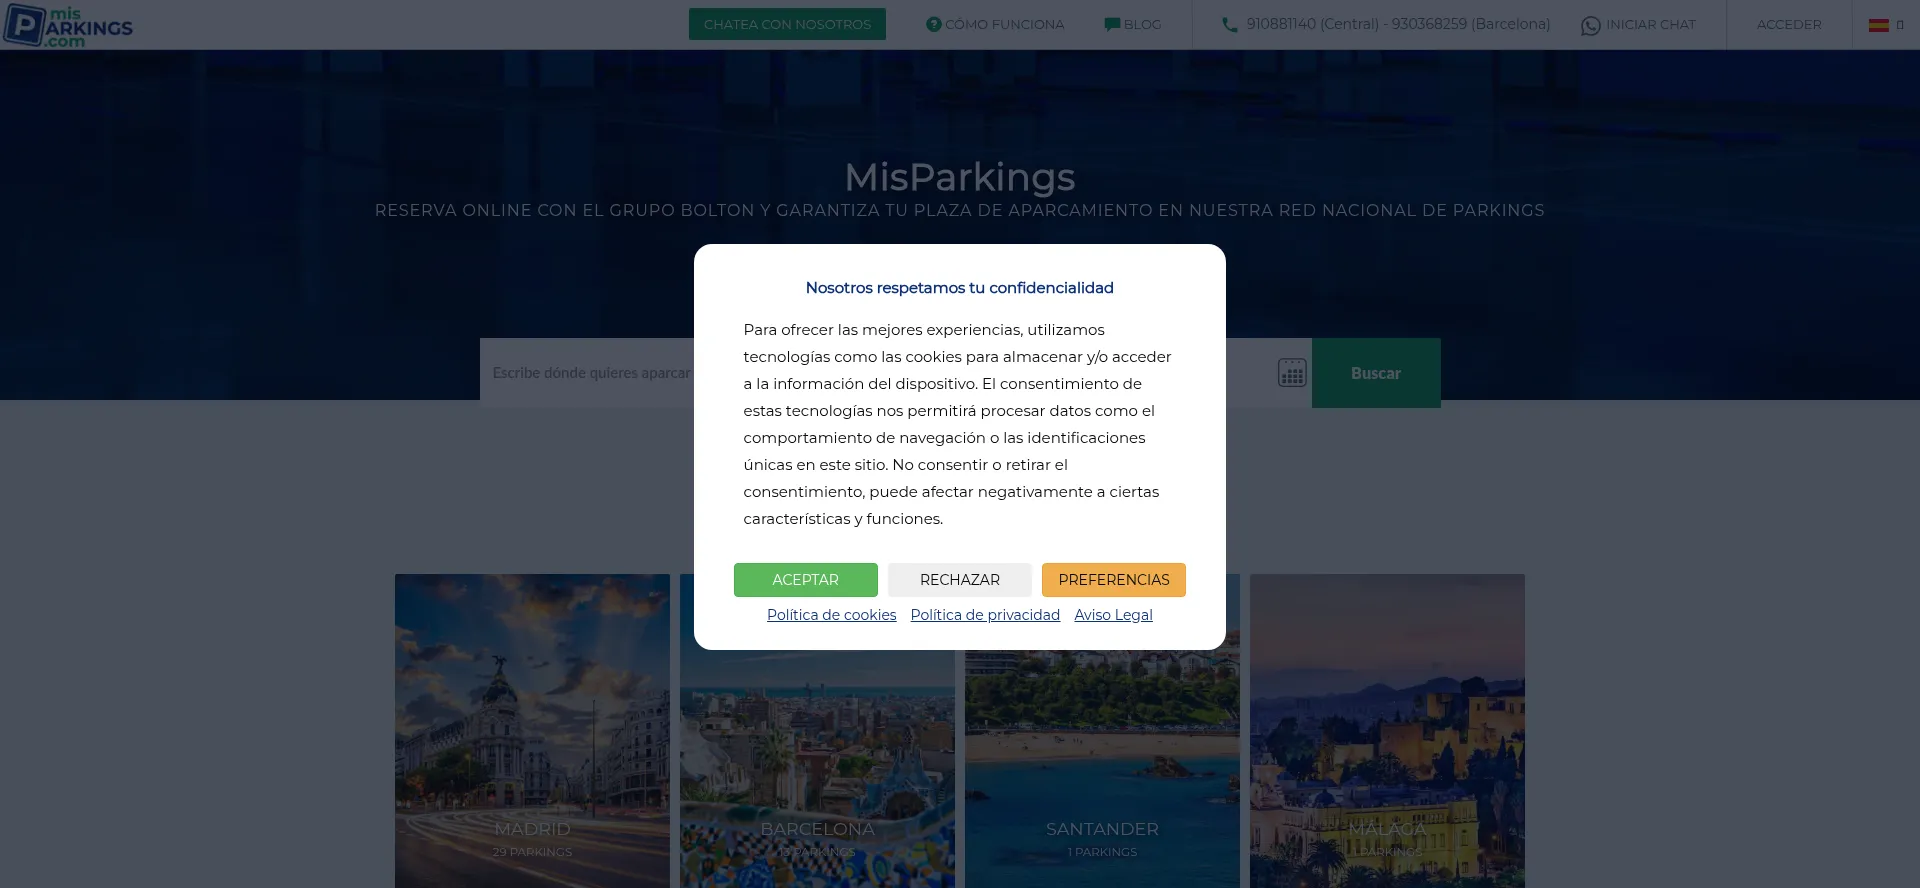Accept cookies with the ACEPTAR button
This screenshot has height=888, width=1920.
pyautogui.click(x=806, y=580)
